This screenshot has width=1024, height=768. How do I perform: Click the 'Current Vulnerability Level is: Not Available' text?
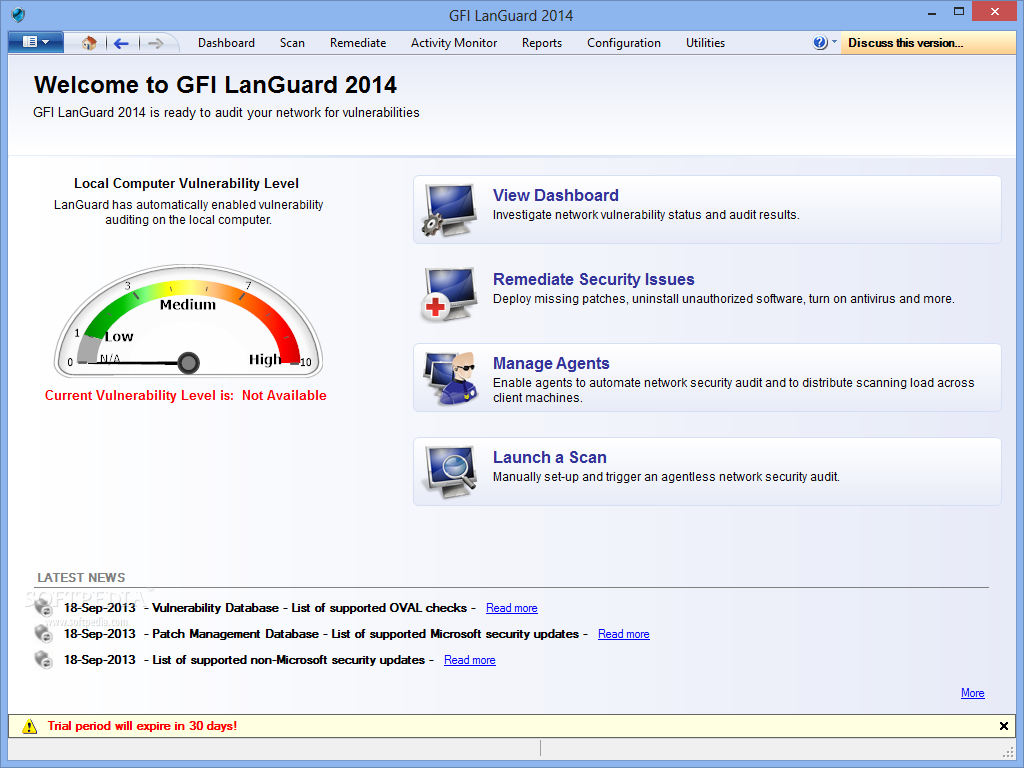185,395
